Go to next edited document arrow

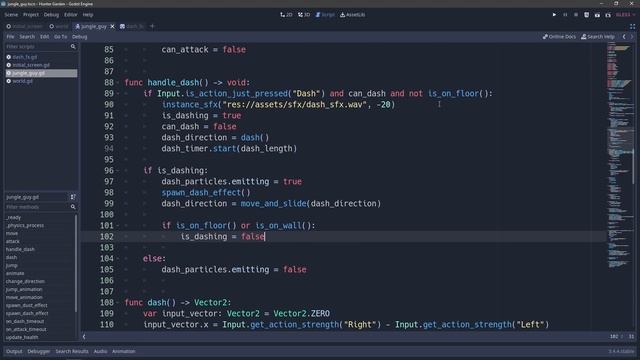pyautogui.click(x=632, y=37)
